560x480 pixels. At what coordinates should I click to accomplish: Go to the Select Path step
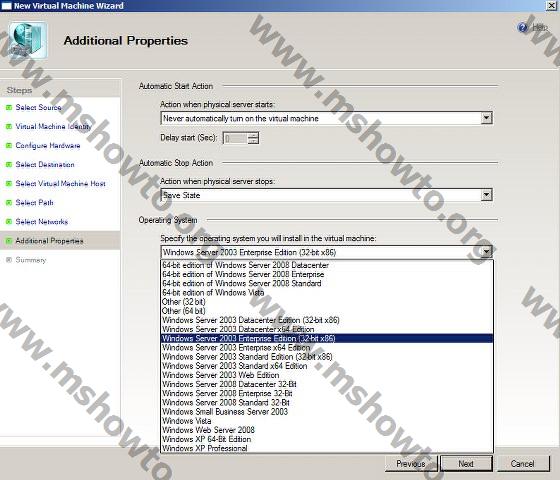point(34,202)
